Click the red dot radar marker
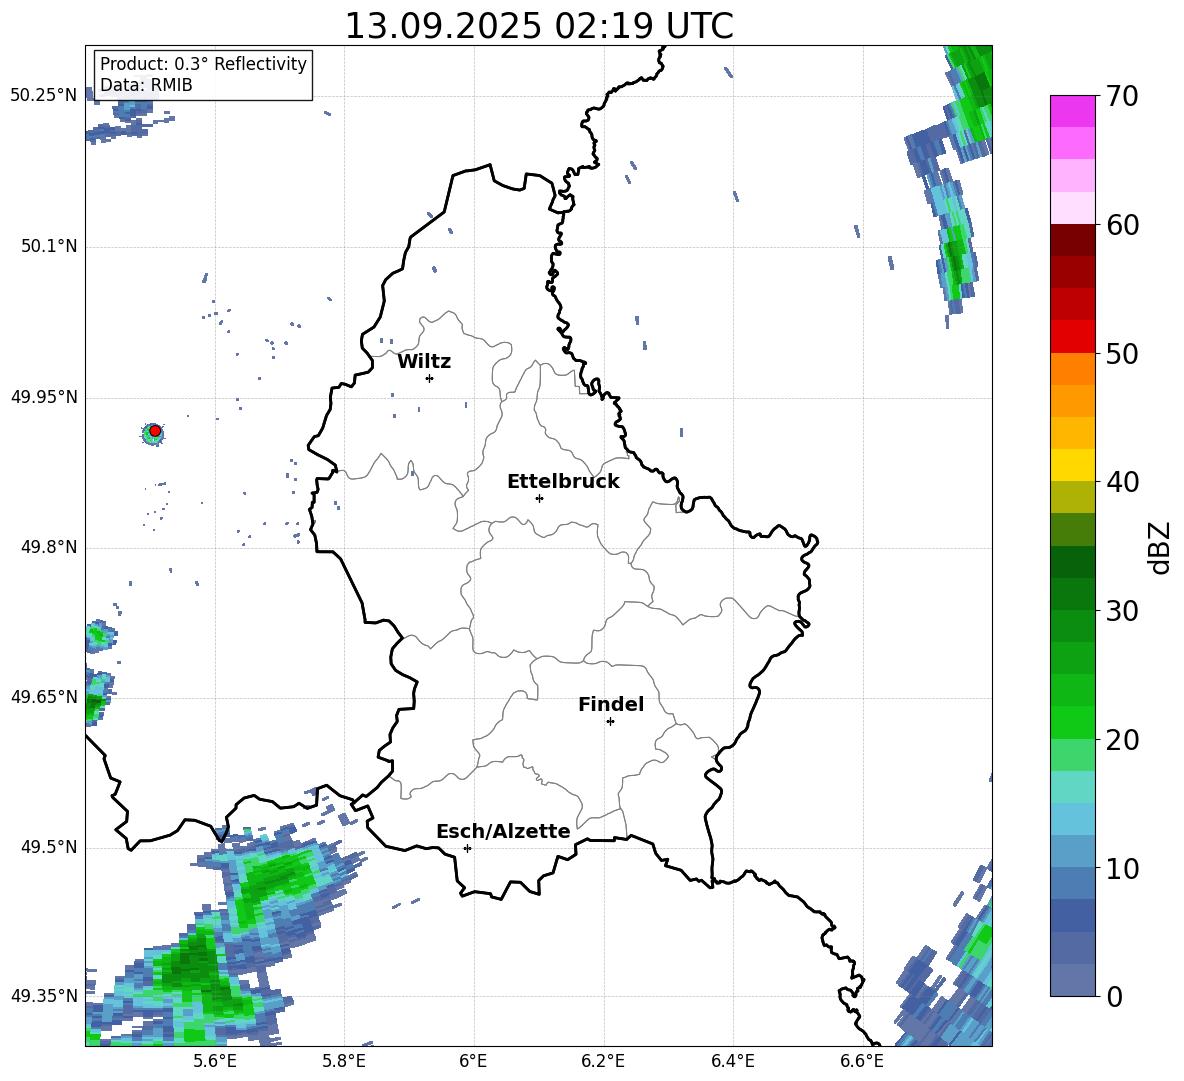The height and width of the screenshot is (1081, 1184). pos(155,431)
